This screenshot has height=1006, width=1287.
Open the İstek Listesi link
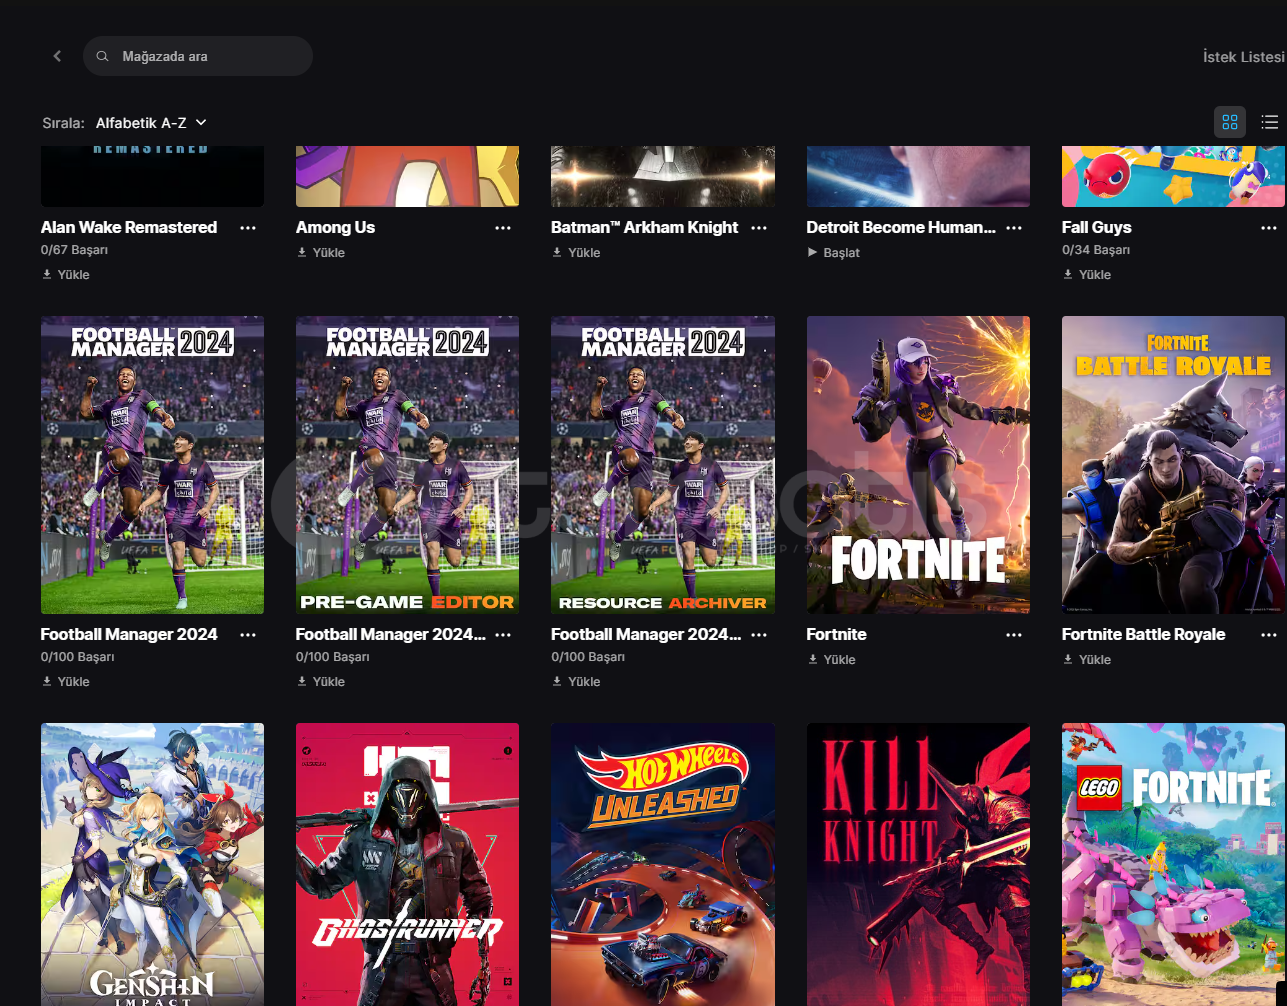point(1243,57)
